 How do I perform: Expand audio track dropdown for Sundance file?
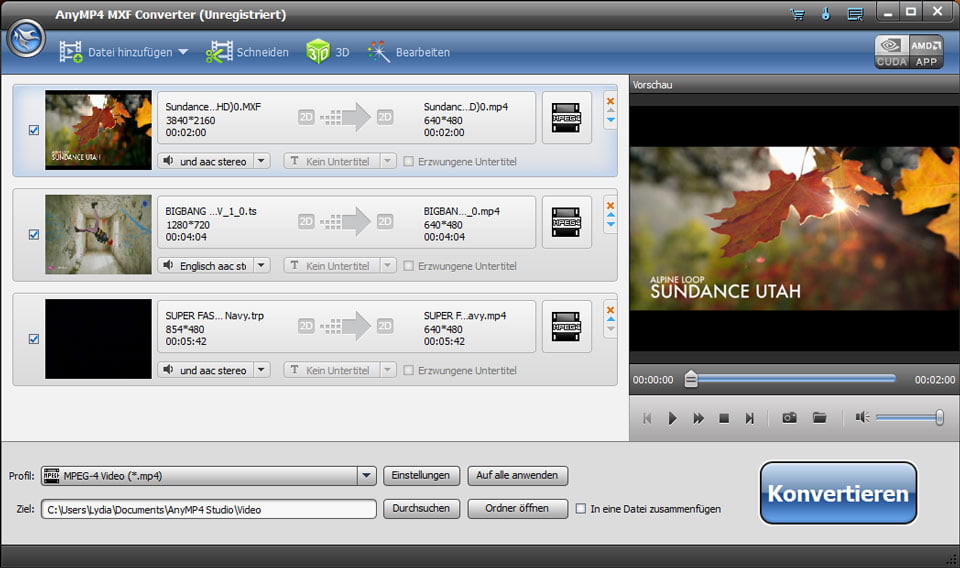pos(261,161)
